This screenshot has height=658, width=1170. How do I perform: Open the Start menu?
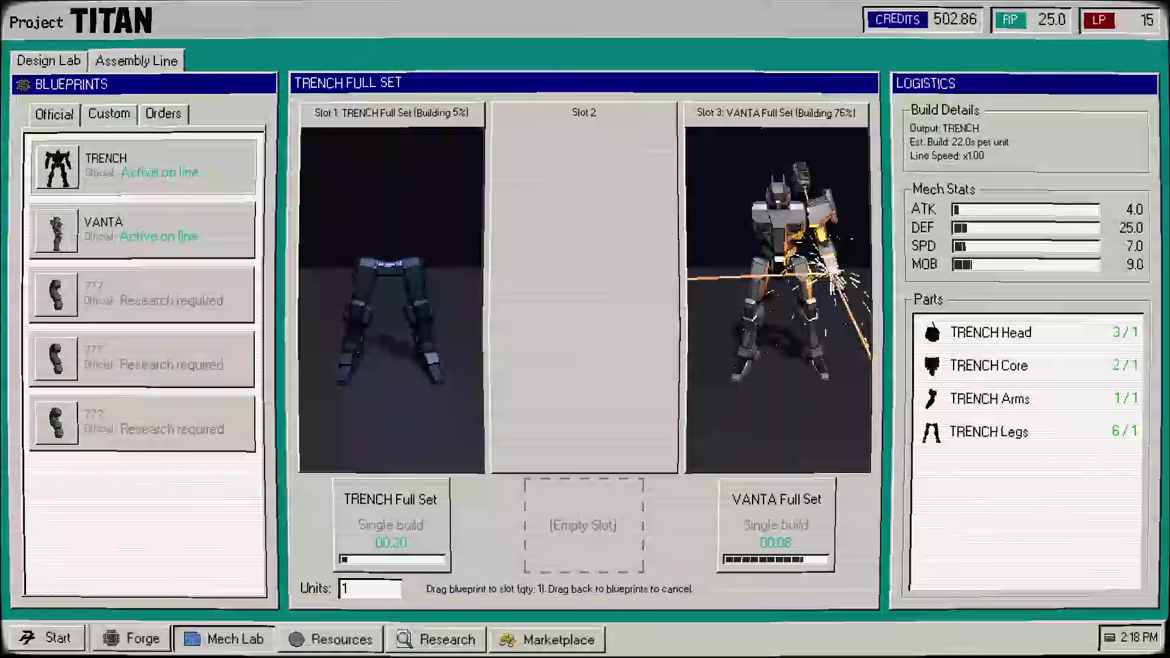point(45,638)
